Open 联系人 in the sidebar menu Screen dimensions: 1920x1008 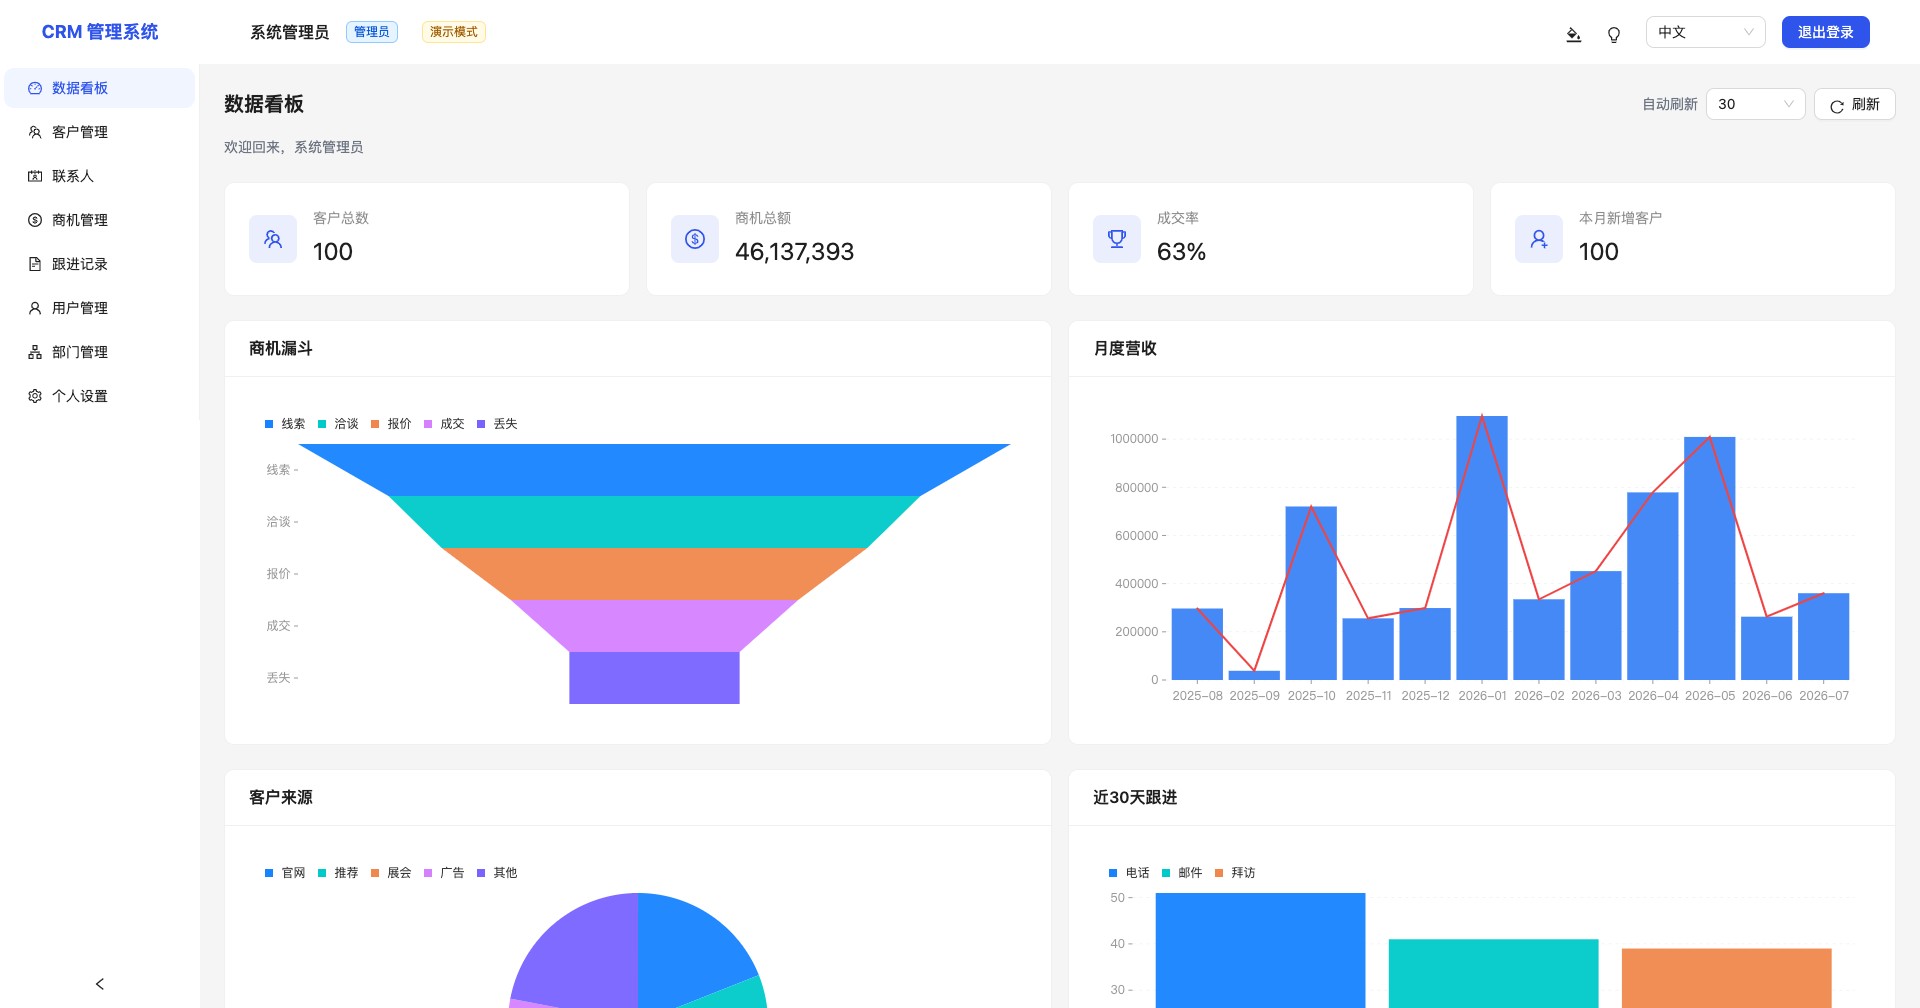point(99,176)
